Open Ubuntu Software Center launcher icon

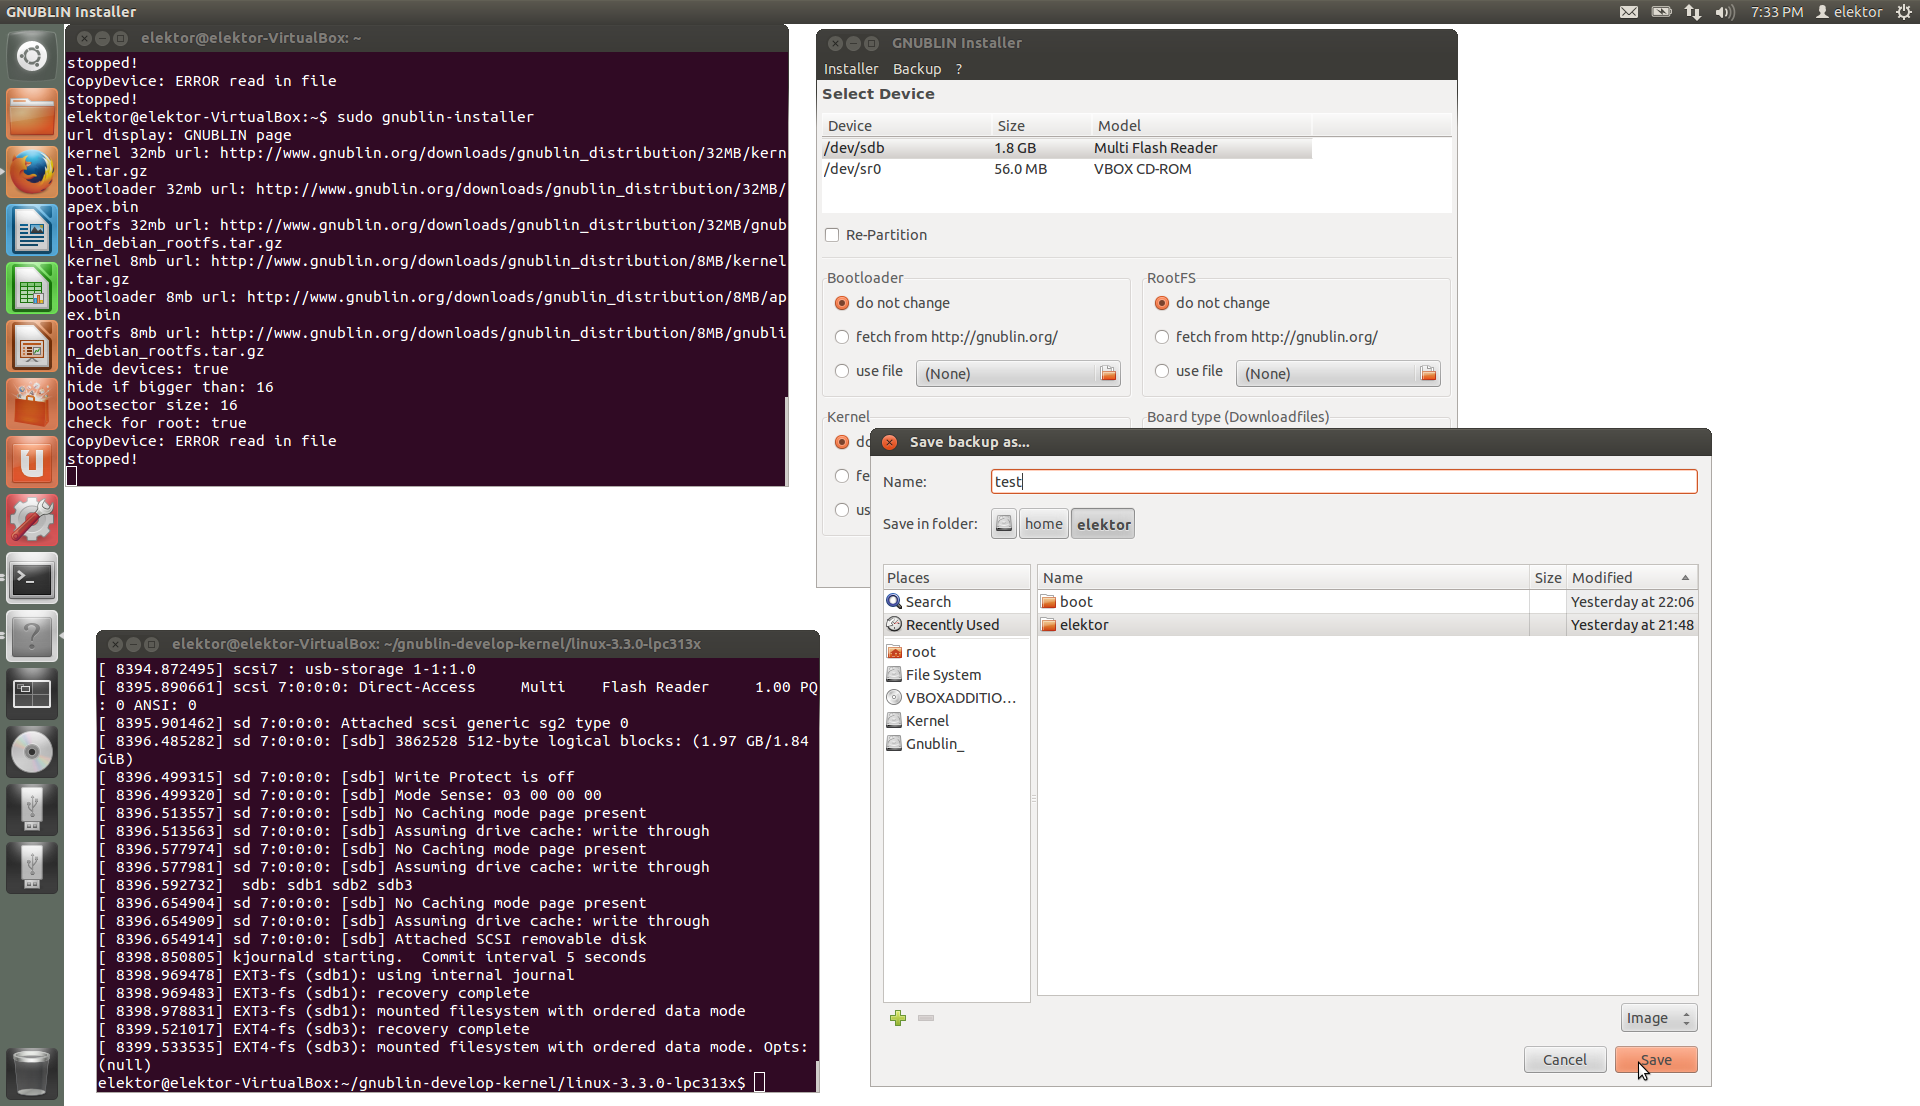pos(31,405)
